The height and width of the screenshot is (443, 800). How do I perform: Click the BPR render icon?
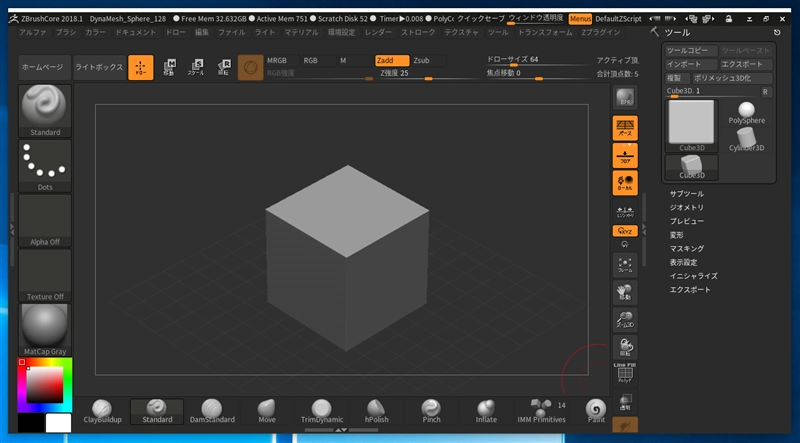625,99
